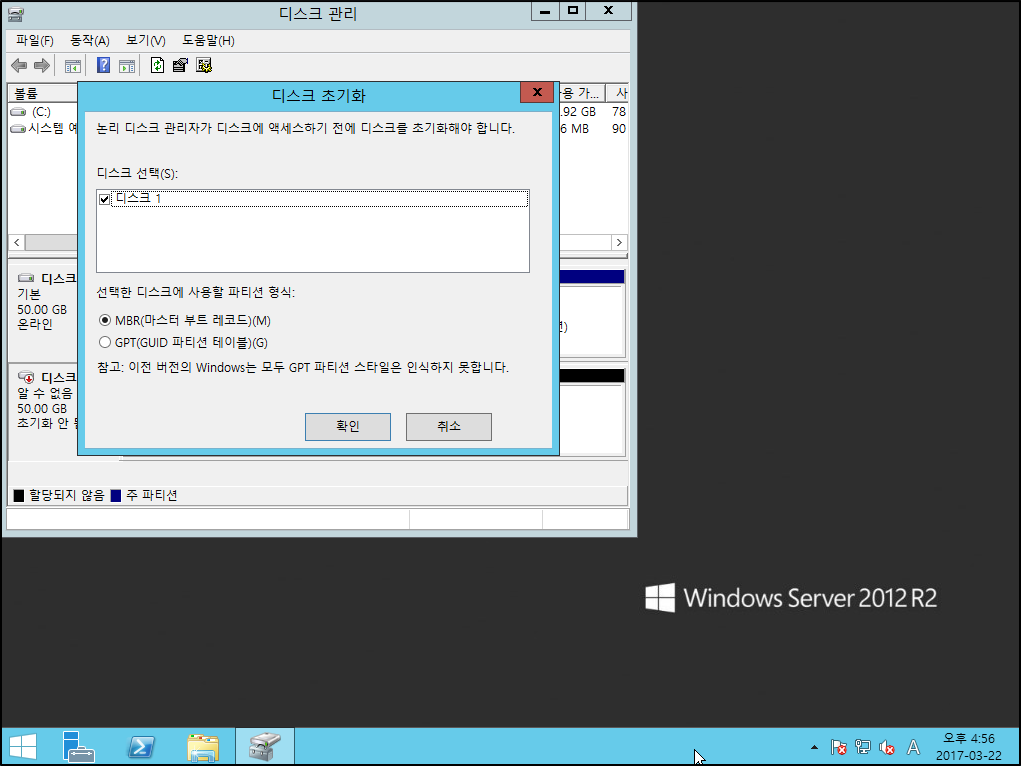Open the 도움말(H) menu
Viewport: 1021px width, 766px height.
click(x=208, y=40)
